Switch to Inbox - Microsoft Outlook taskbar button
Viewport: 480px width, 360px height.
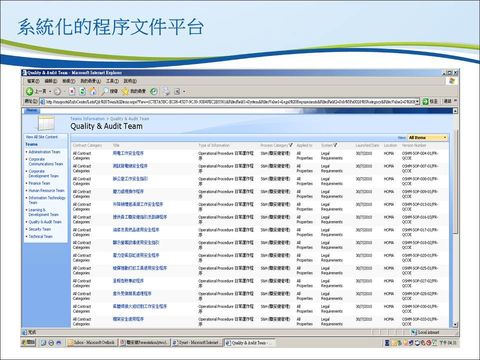pos(92,342)
